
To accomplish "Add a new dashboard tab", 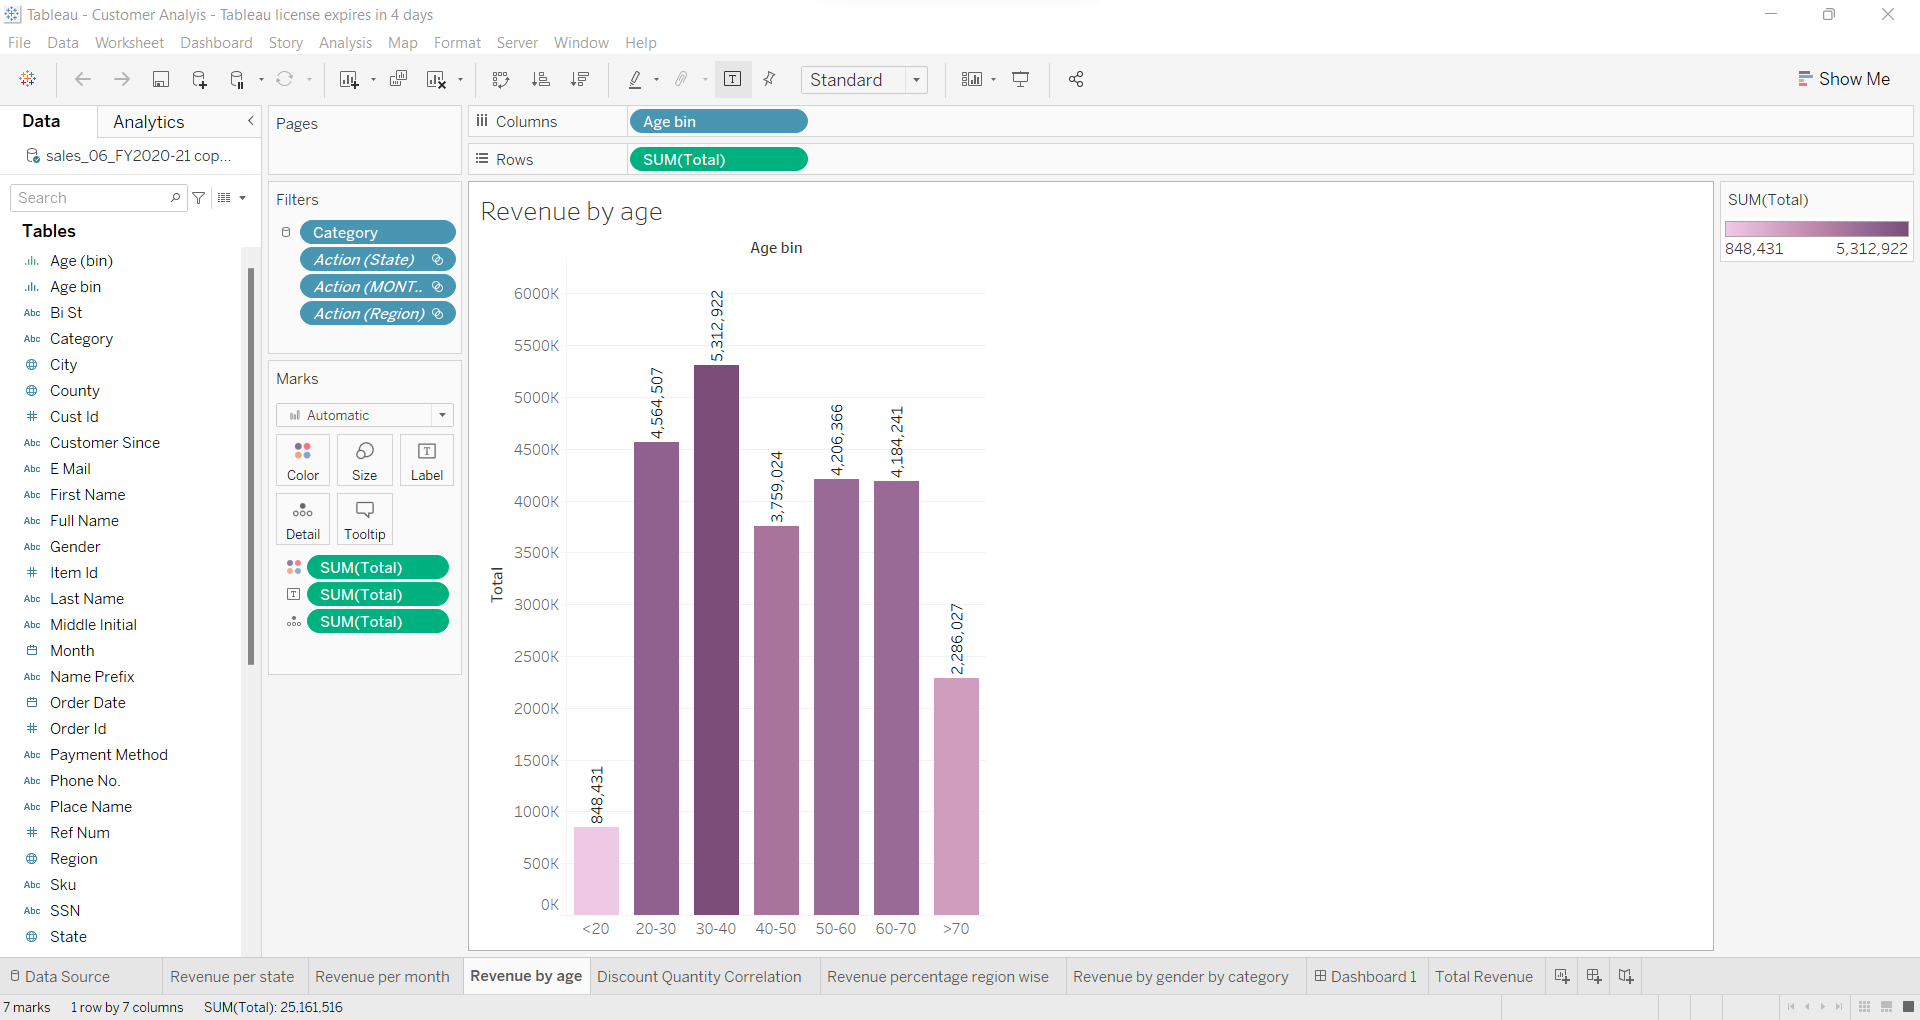I will coord(1594,976).
